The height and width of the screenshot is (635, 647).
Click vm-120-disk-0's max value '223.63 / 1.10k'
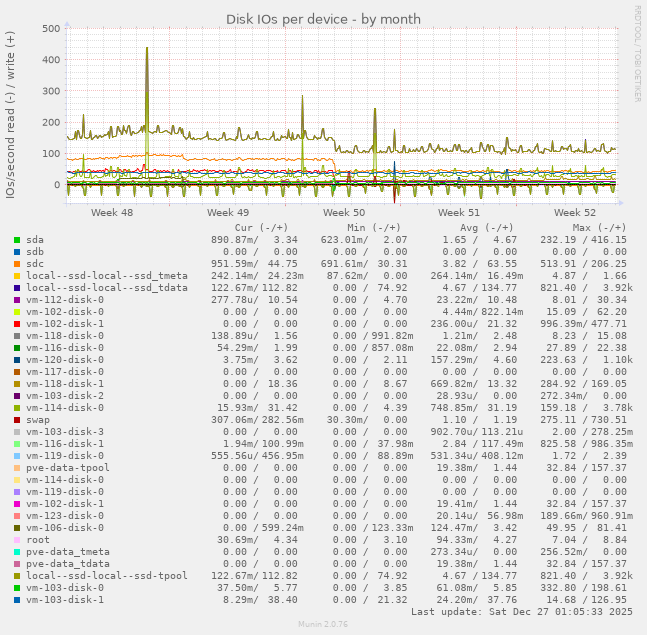[586, 359]
